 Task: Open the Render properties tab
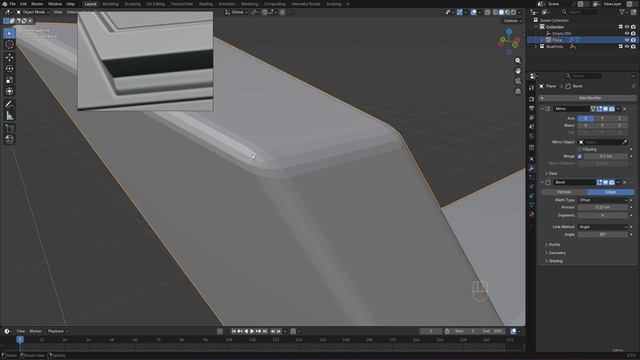pos(531,99)
